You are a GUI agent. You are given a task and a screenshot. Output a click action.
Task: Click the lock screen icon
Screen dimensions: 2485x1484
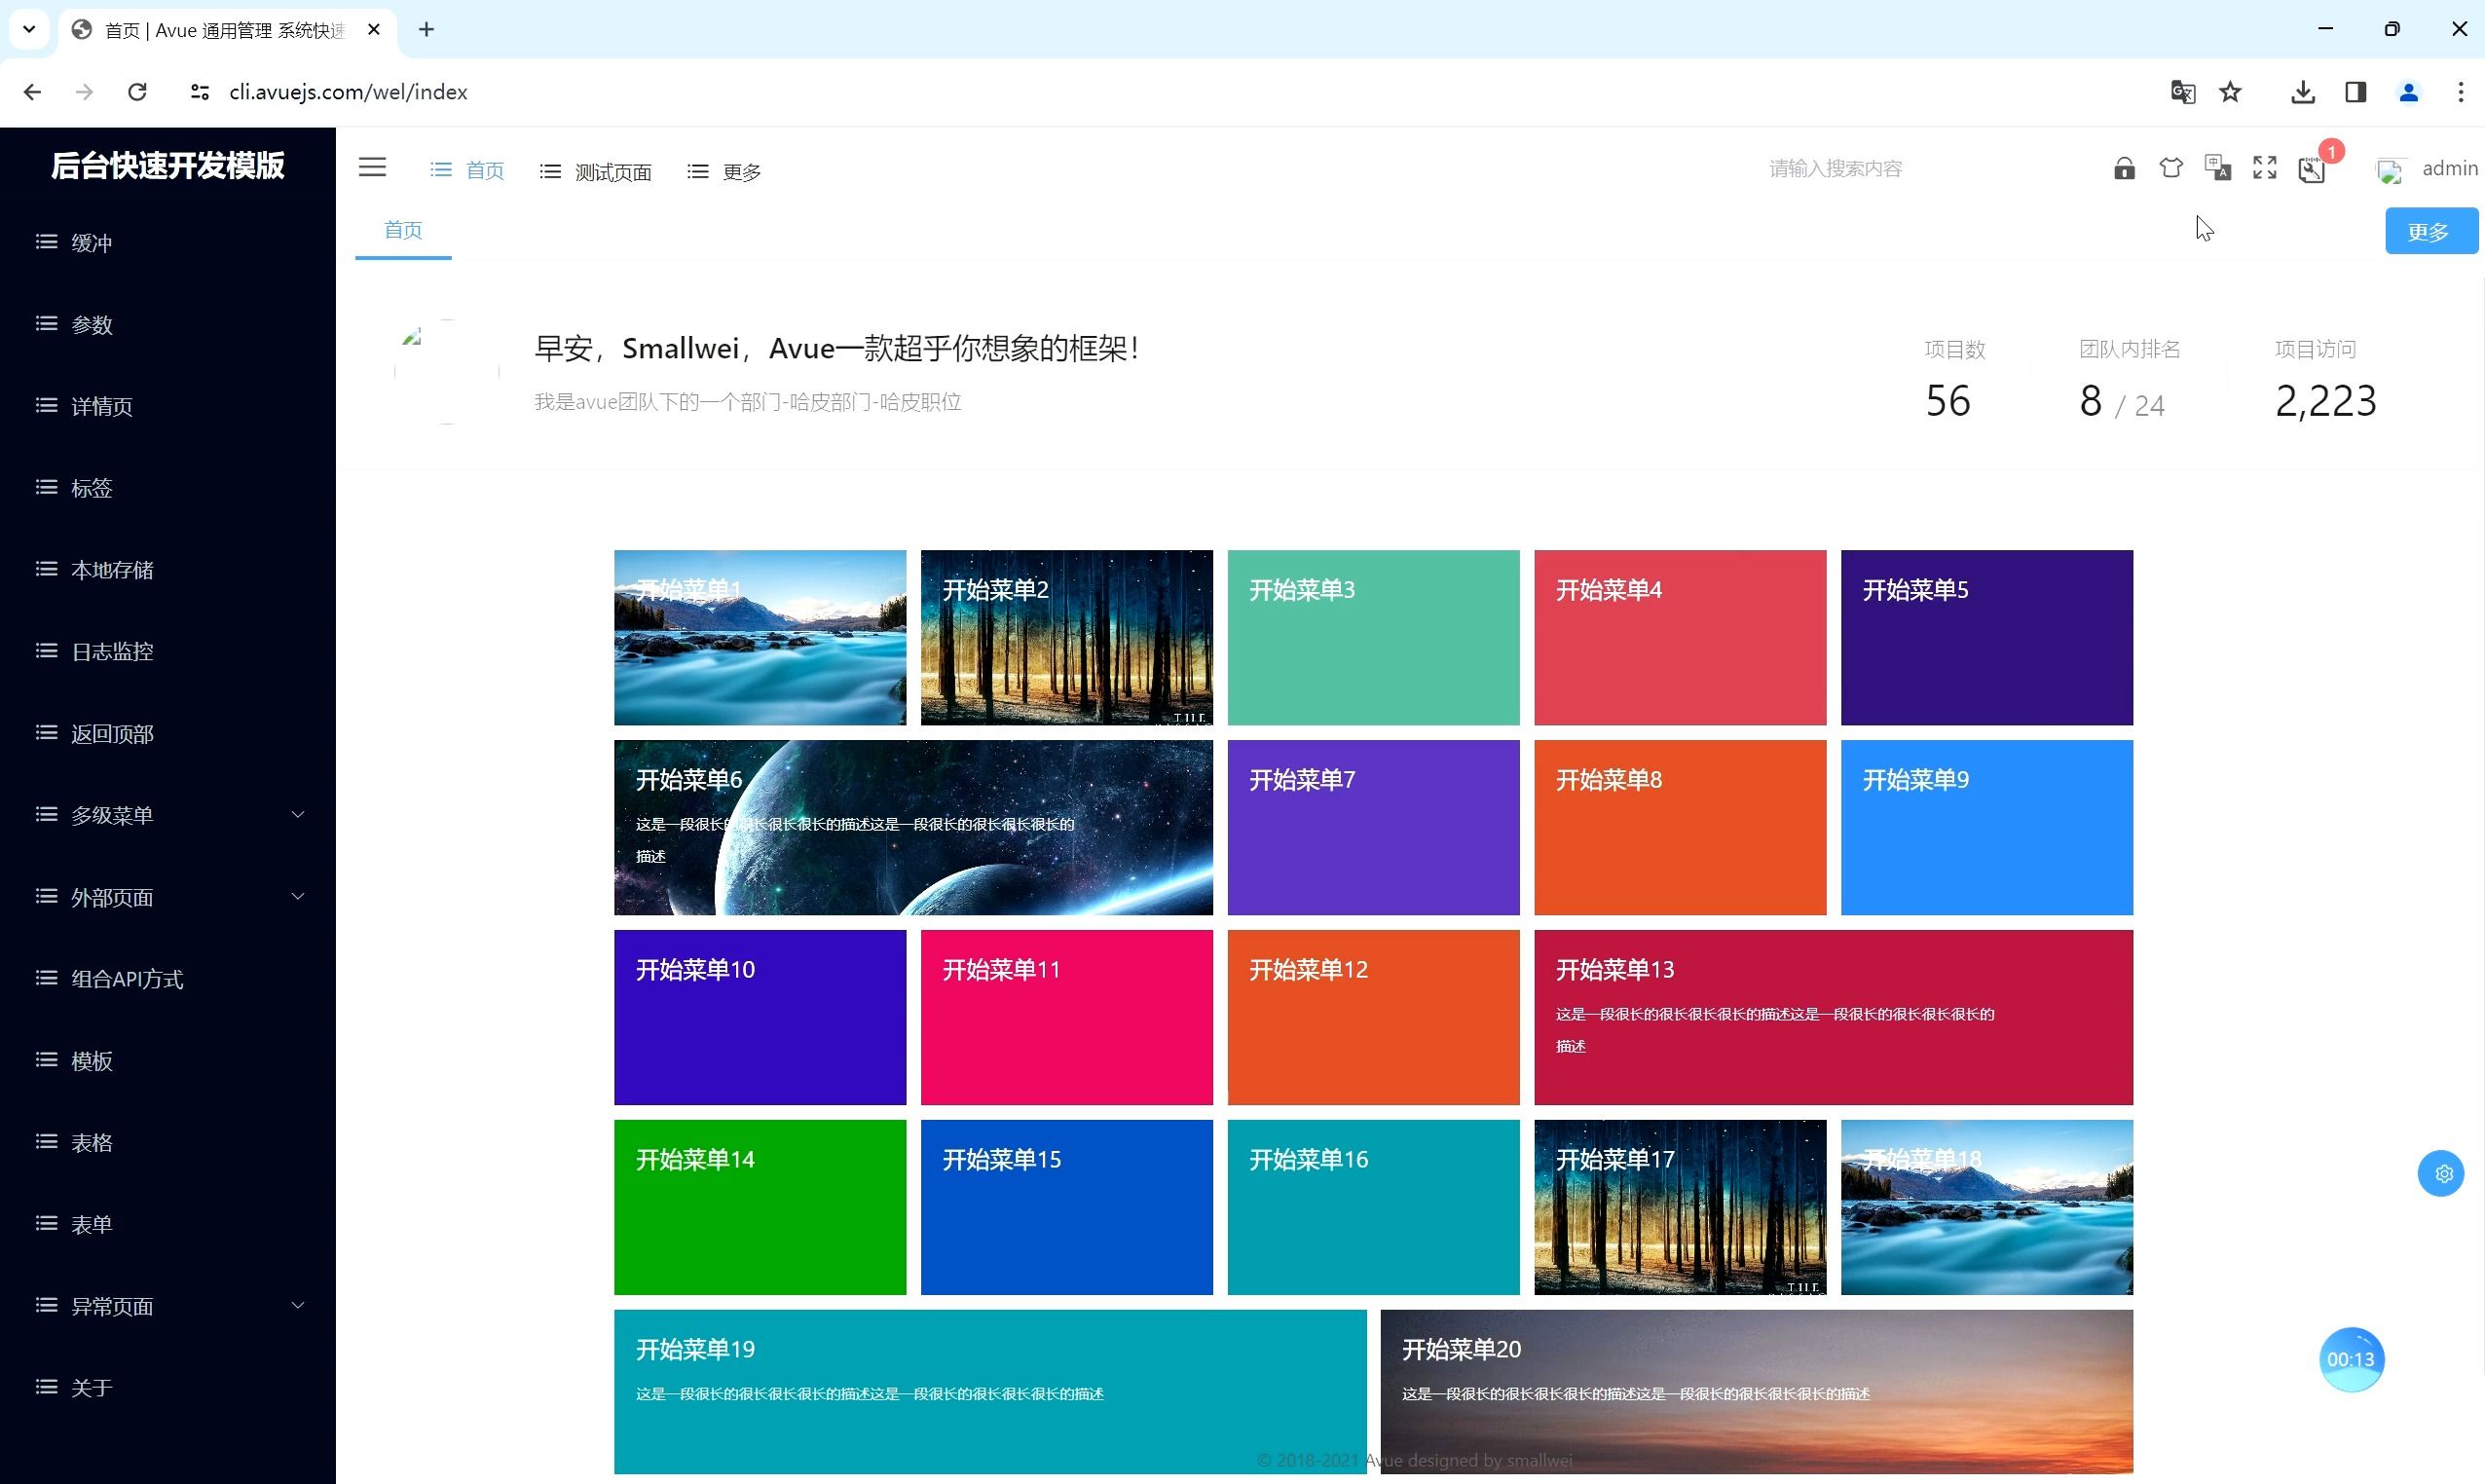point(2124,168)
